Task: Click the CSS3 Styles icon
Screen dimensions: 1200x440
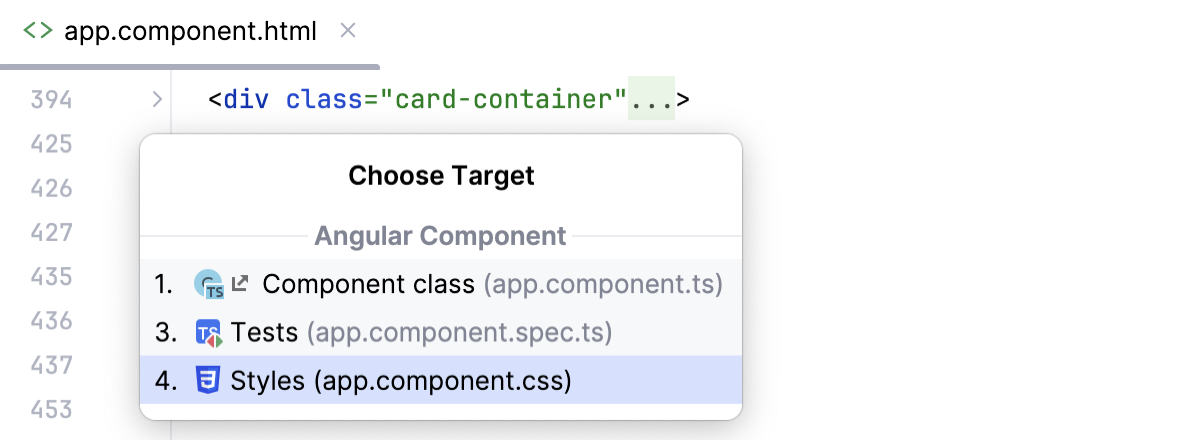Action: [208, 380]
